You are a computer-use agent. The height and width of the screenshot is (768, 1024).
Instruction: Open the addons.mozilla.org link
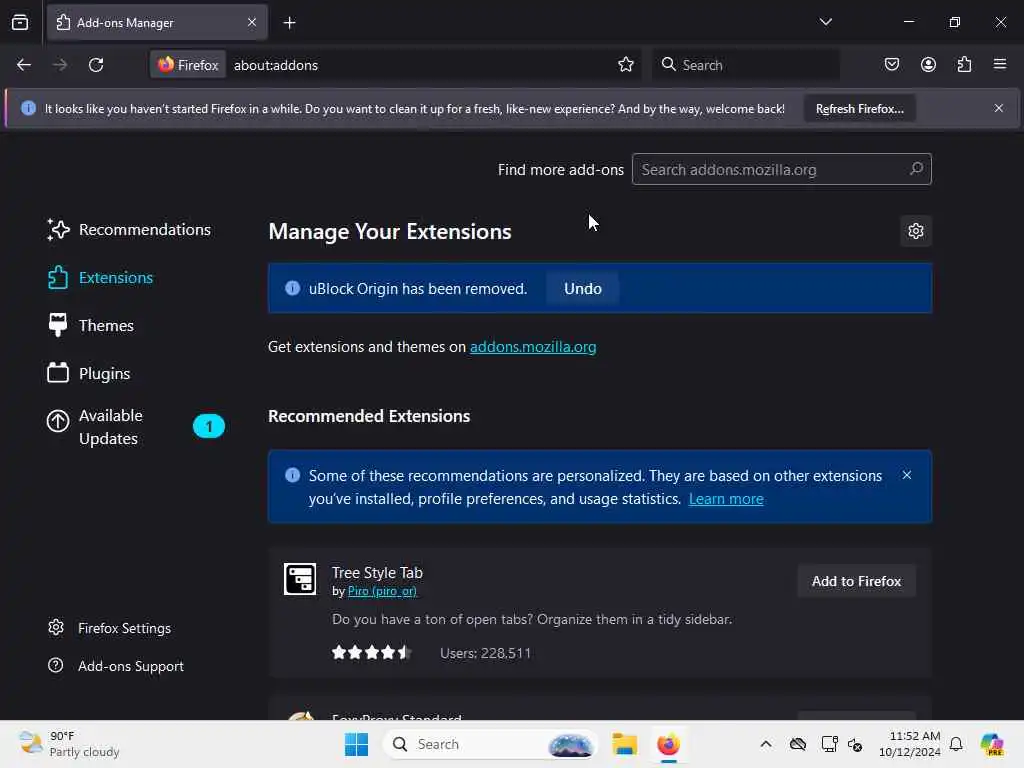coord(533,347)
